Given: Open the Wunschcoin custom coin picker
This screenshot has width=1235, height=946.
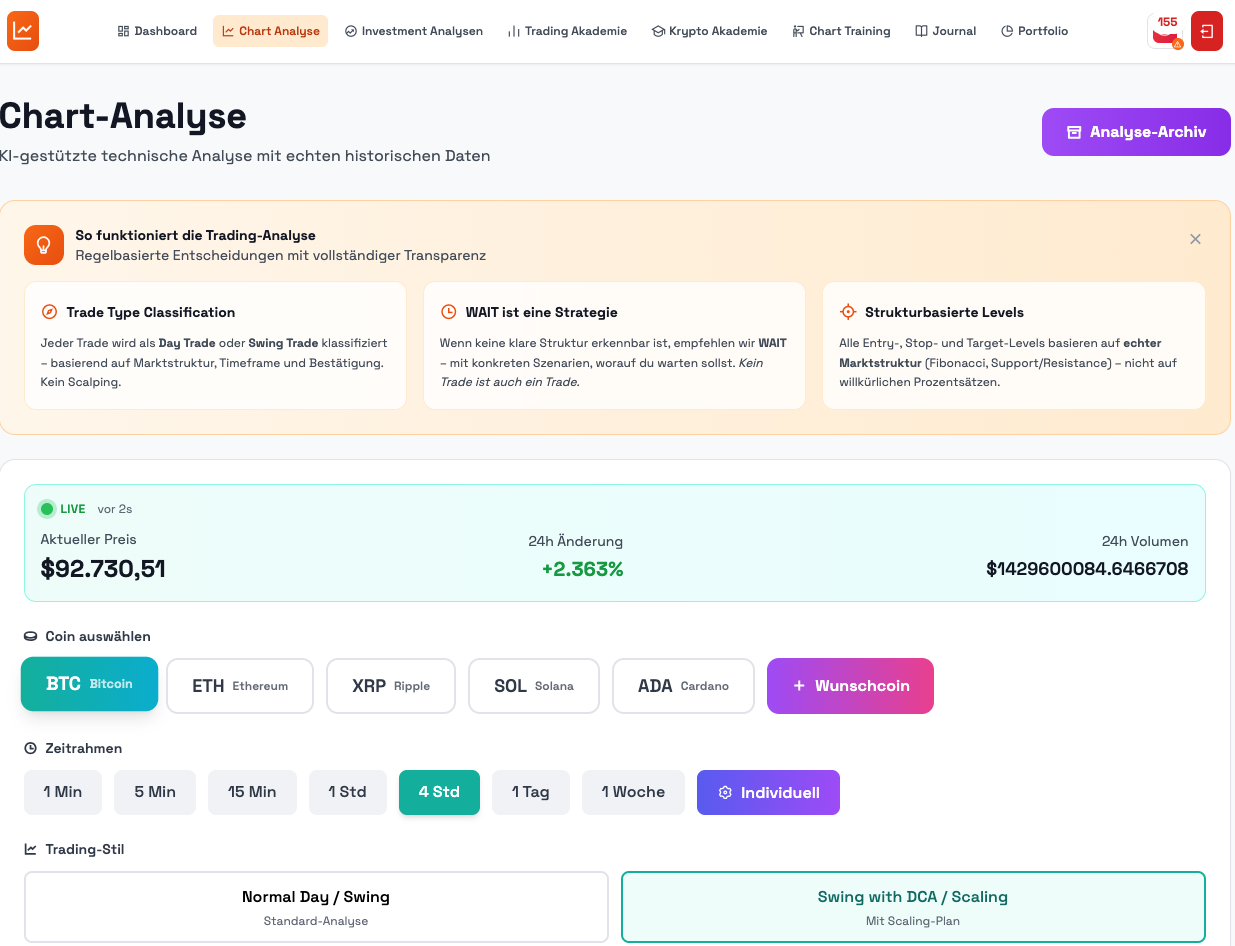Looking at the screenshot, I should pos(850,686).
